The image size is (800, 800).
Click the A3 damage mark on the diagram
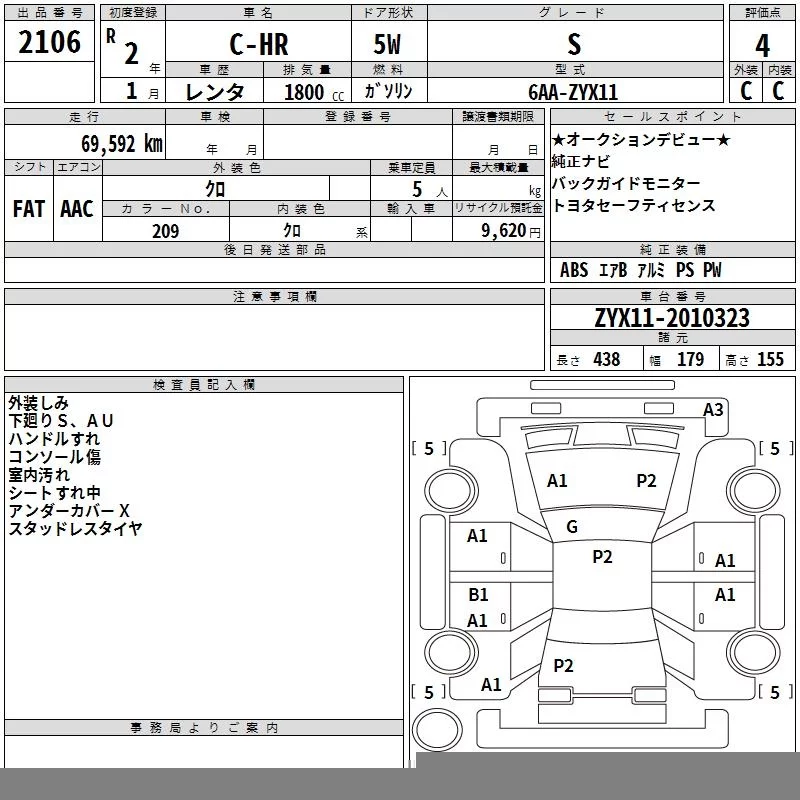[x=713, y=410]
